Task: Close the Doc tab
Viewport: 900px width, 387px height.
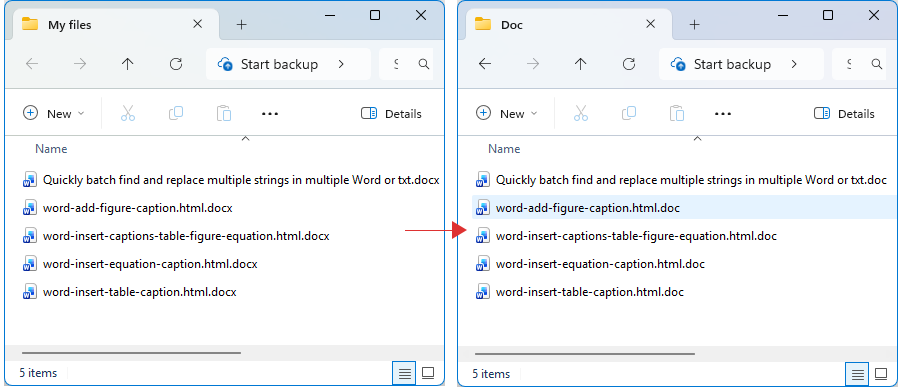Action: pyautogui.click(x=650, y=24)
